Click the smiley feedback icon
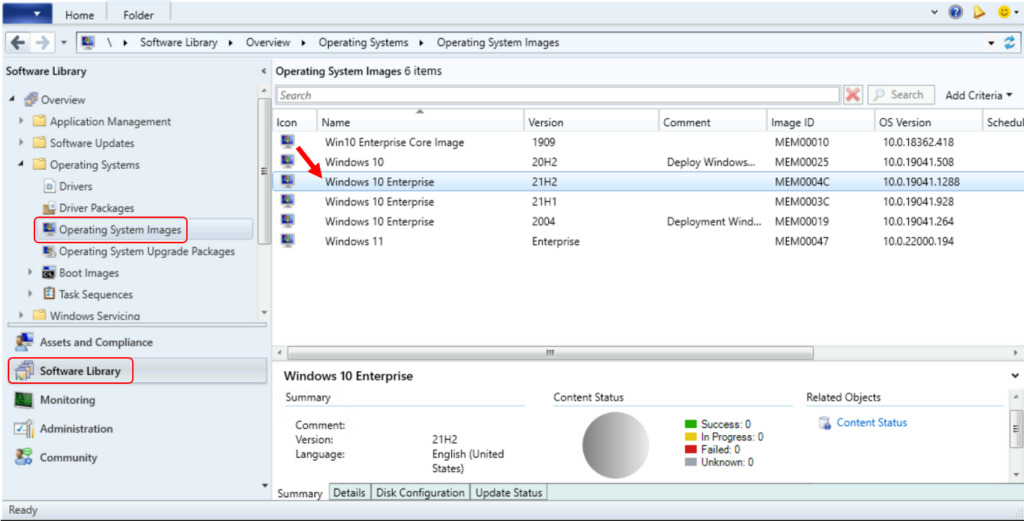The width and height of the screenshot is (1024, 521). [1004, 12]
